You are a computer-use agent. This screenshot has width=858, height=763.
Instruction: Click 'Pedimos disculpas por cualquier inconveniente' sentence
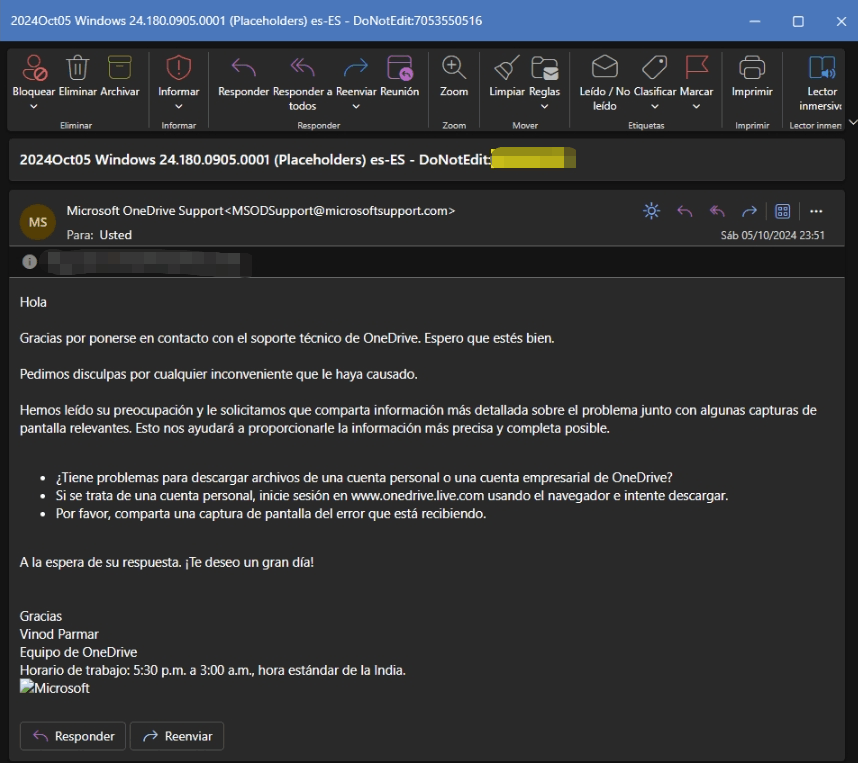tap(219, 374)
